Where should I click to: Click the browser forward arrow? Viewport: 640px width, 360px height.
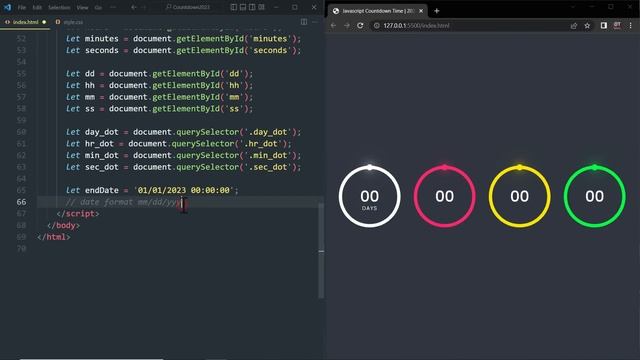pos(347,25)
